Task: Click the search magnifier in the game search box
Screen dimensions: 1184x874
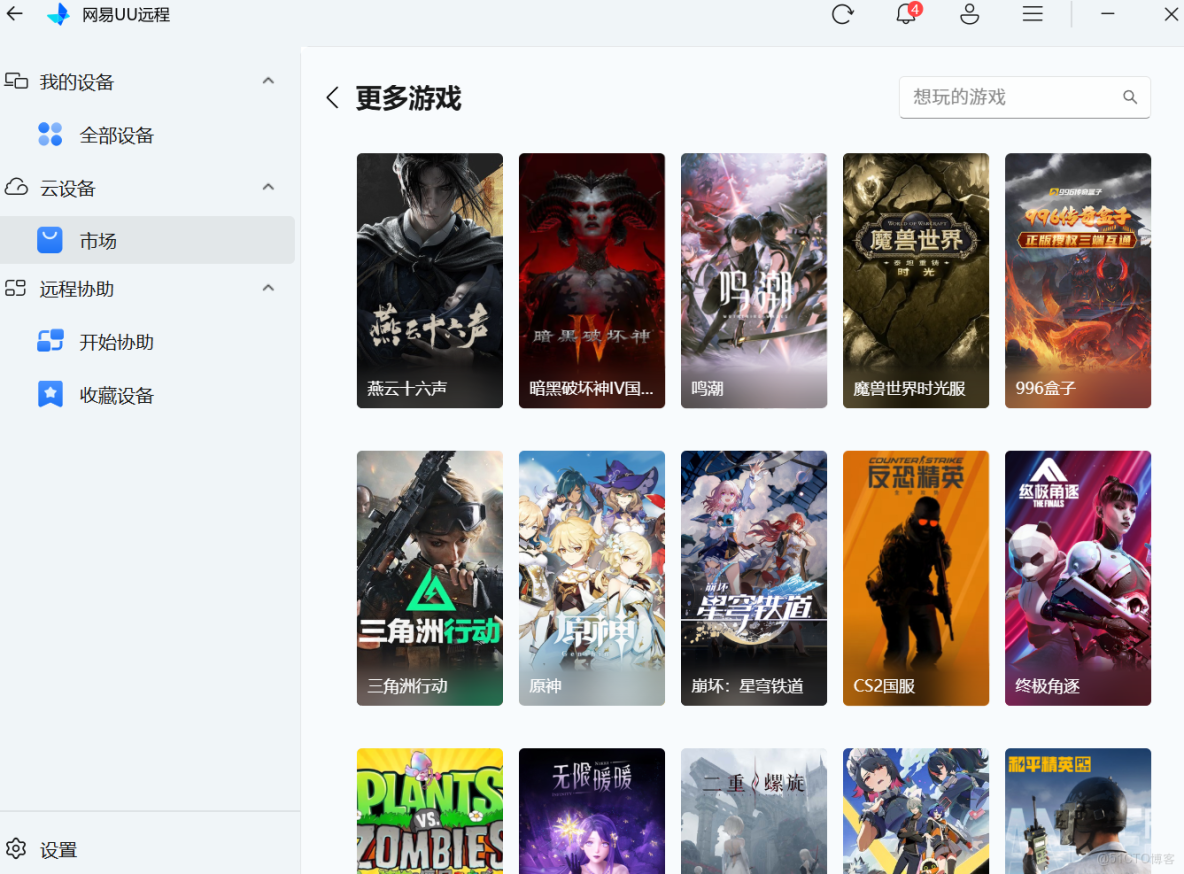Action: click(1130, 97)
